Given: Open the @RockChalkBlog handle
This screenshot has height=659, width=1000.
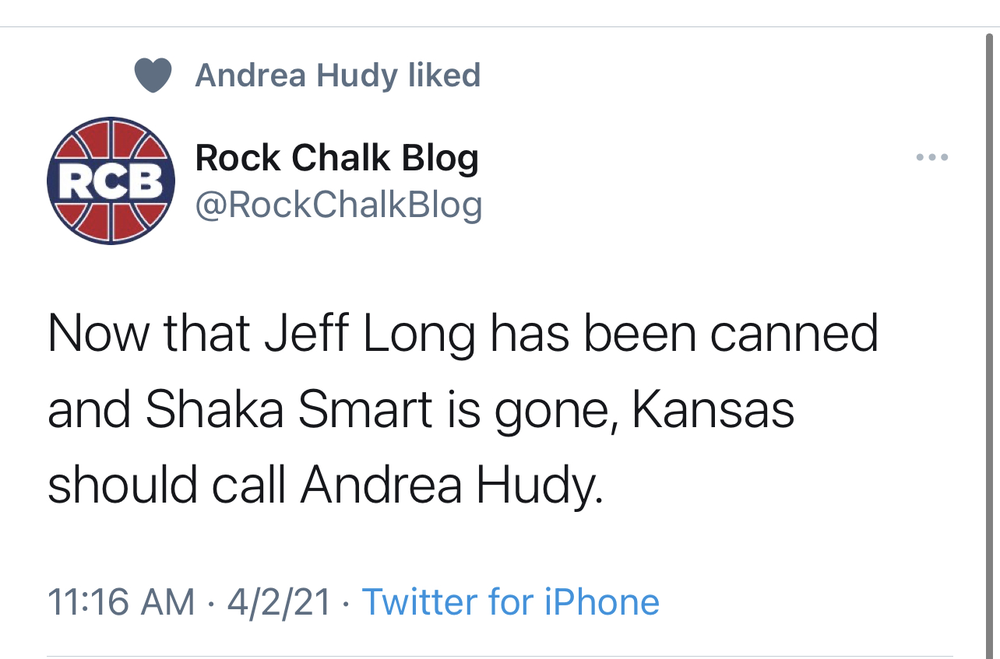Looking at the screenshot, I should (339, 204).
